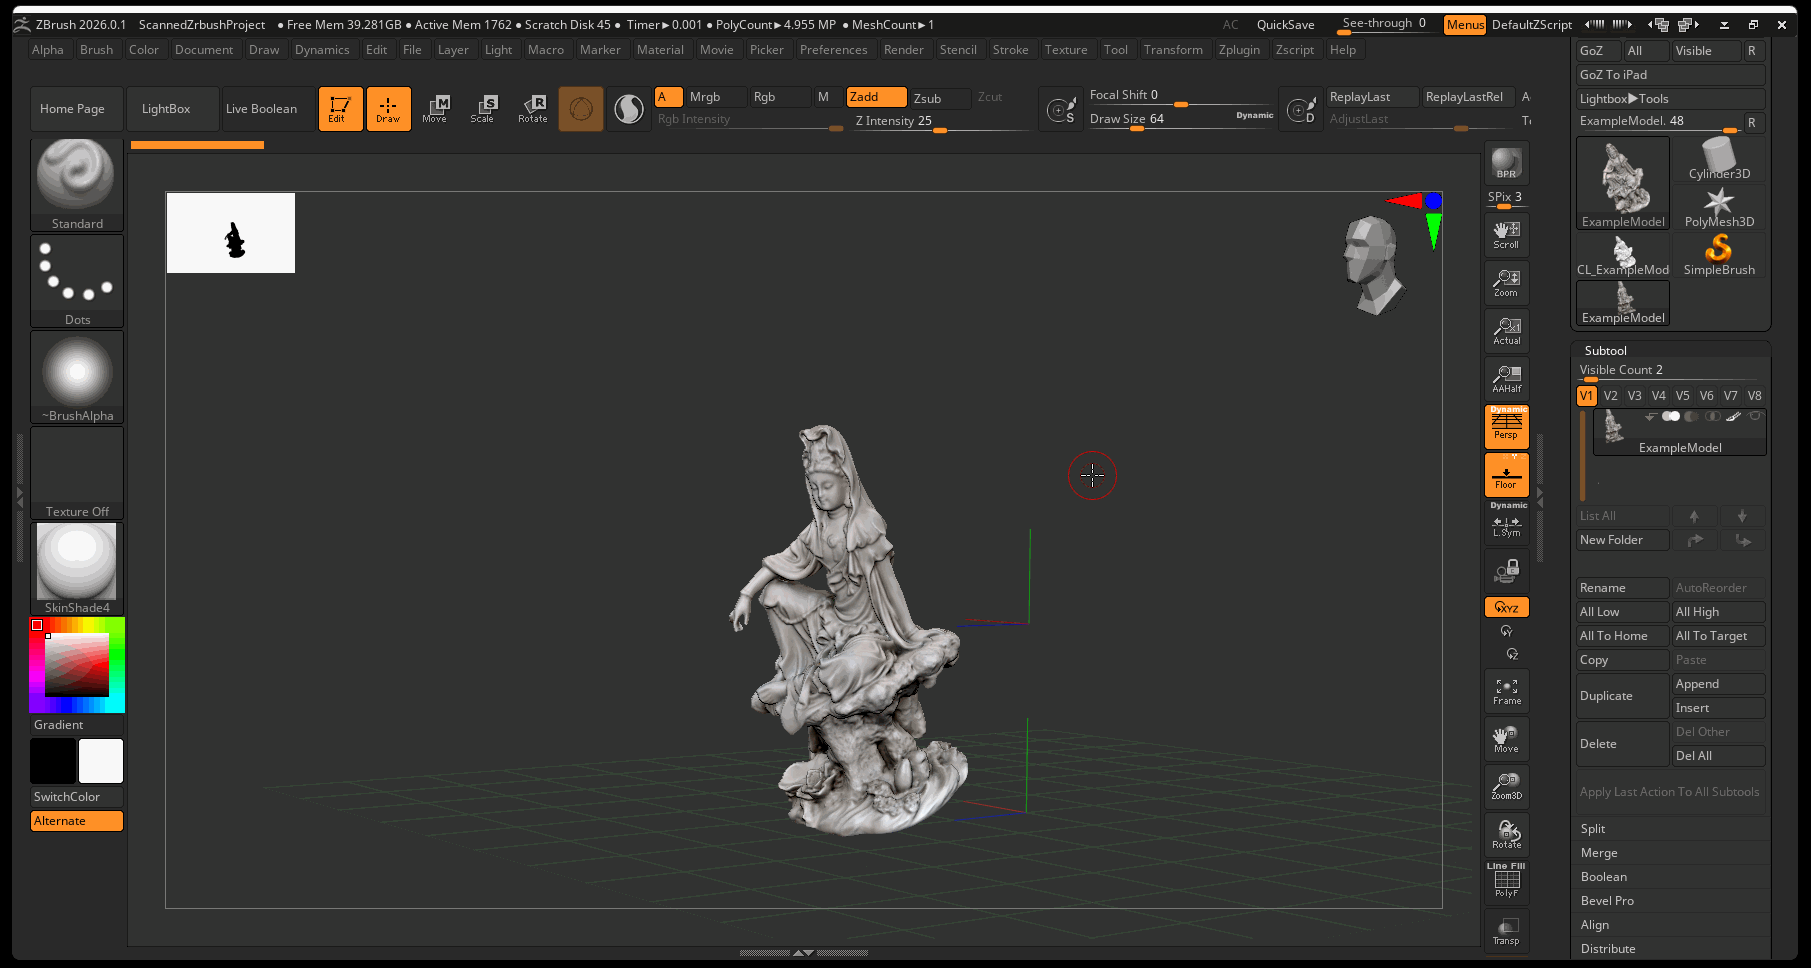
Task: Disable the Zadd sculpt mode
Action: point(876,97)
